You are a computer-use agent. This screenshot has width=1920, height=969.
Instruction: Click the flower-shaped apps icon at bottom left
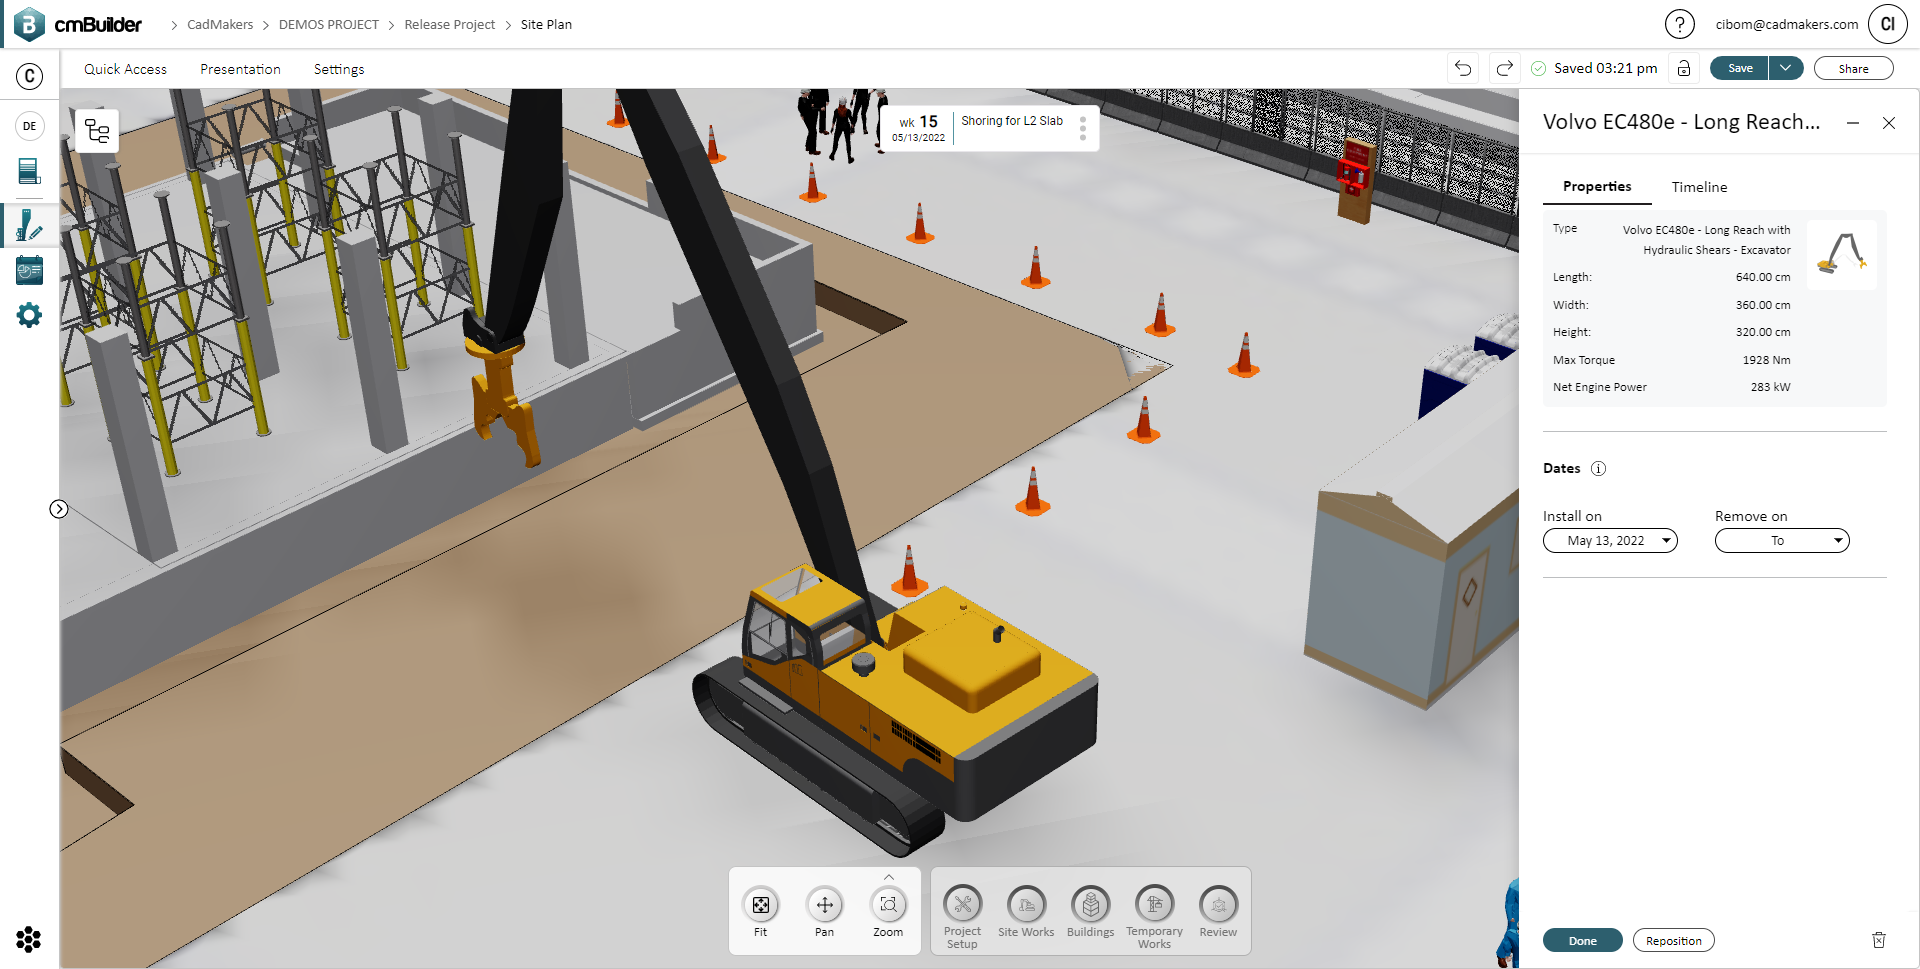click(29, 939)
